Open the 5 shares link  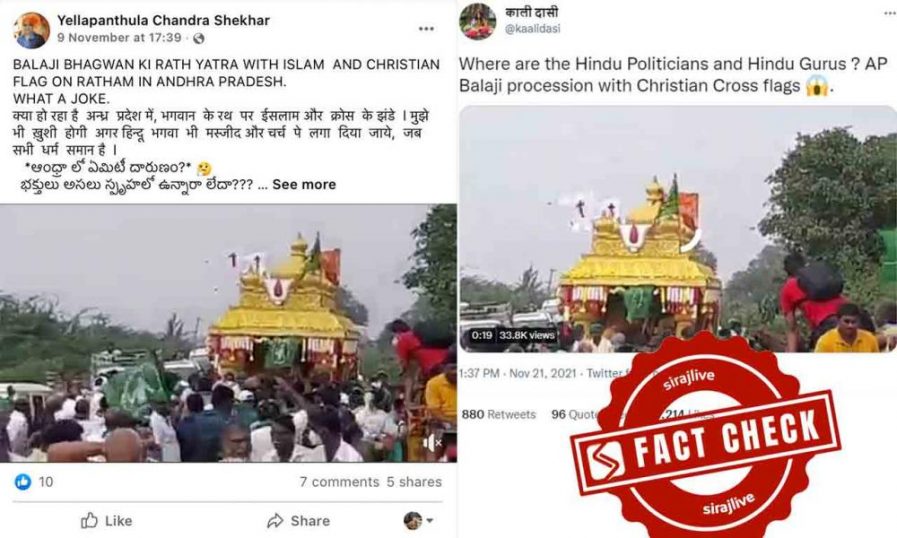(x=414, y=482)
